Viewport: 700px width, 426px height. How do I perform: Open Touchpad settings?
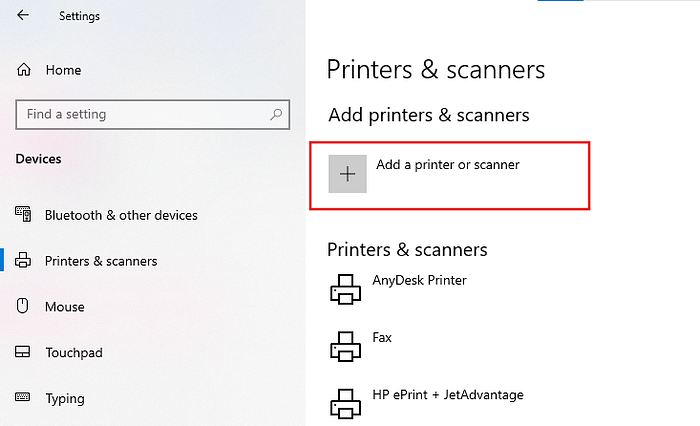pyautogui.click(x=74, y=353)
